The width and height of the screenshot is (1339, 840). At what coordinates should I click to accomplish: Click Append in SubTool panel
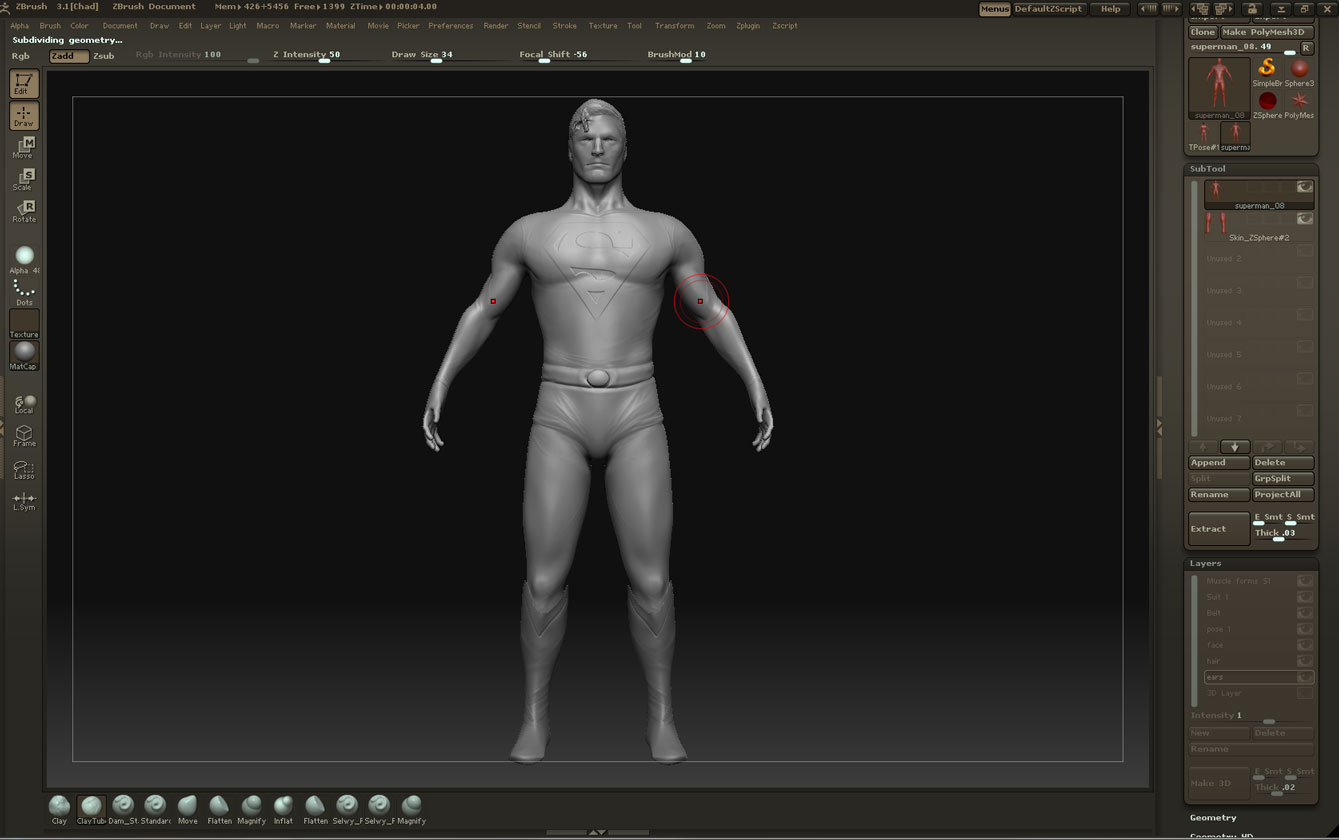coord(1219,463)
